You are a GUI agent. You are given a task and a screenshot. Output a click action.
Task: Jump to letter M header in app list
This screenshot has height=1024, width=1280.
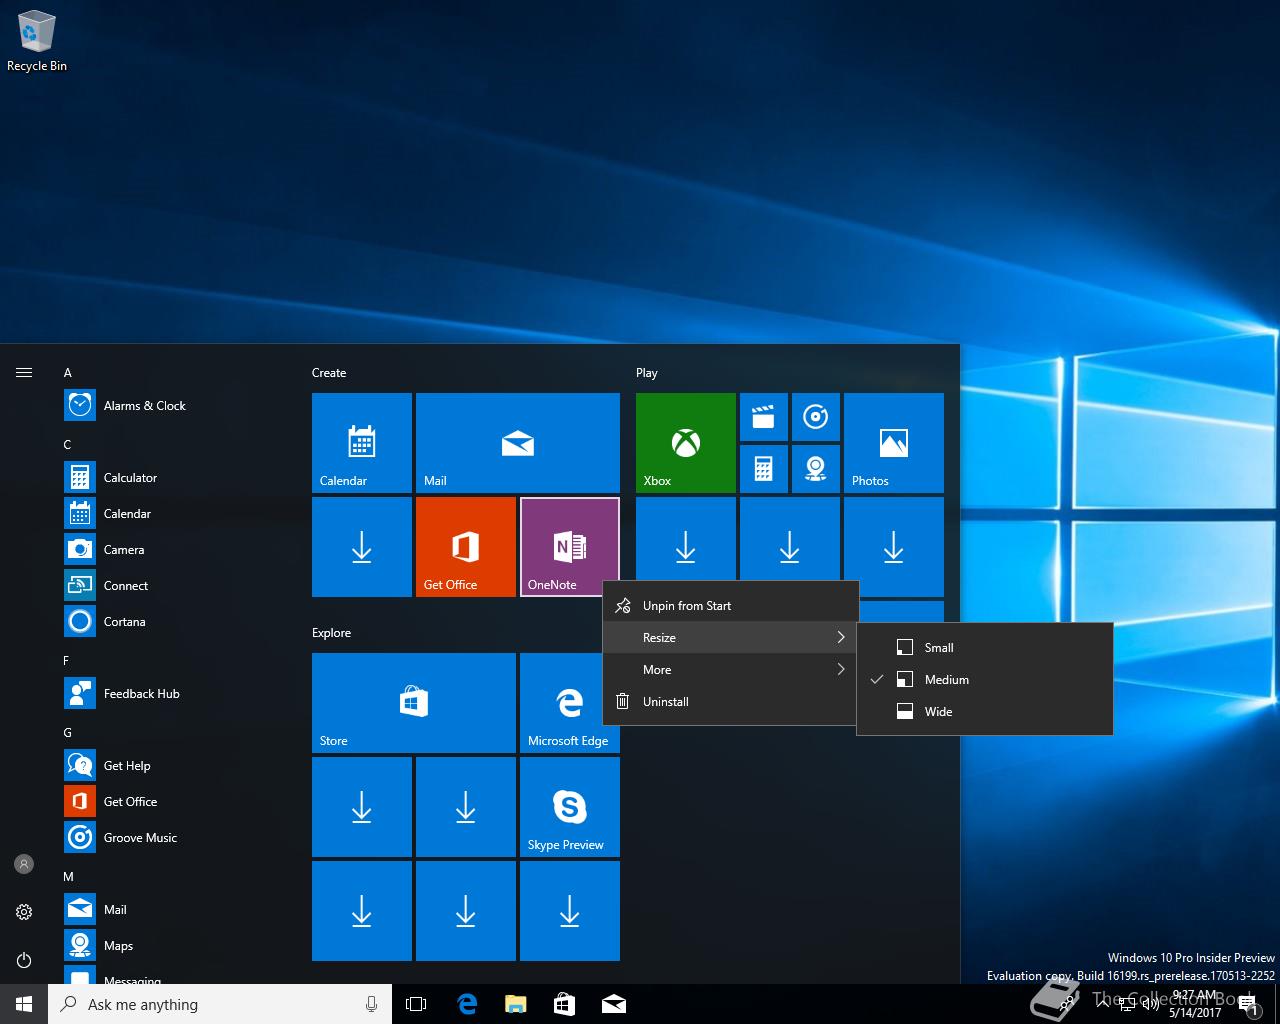pyautogui.click(x=69, y=877)
